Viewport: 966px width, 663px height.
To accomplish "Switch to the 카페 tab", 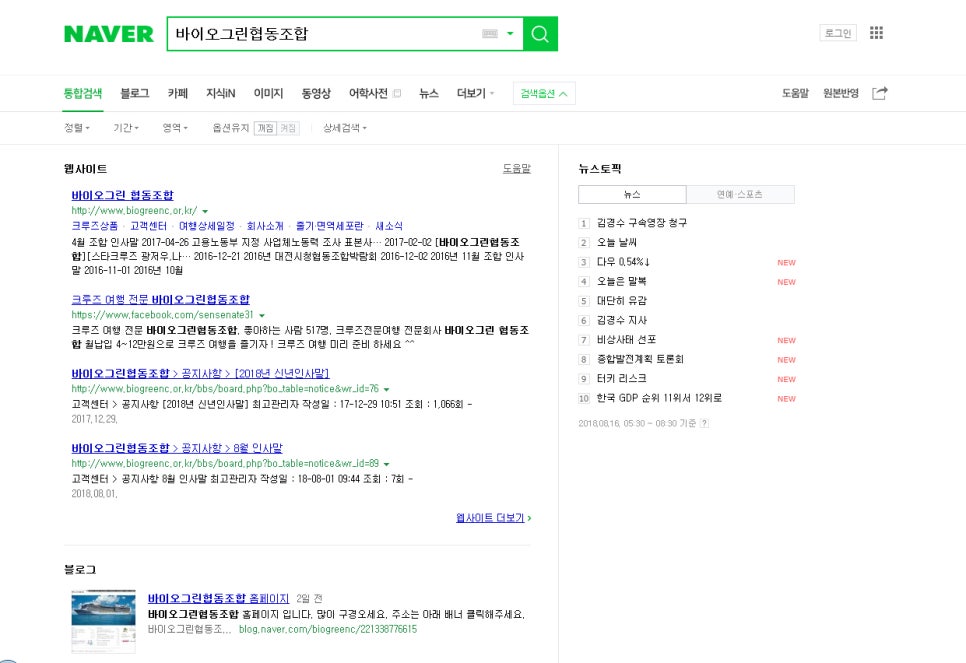I will [x=177, y=93].
